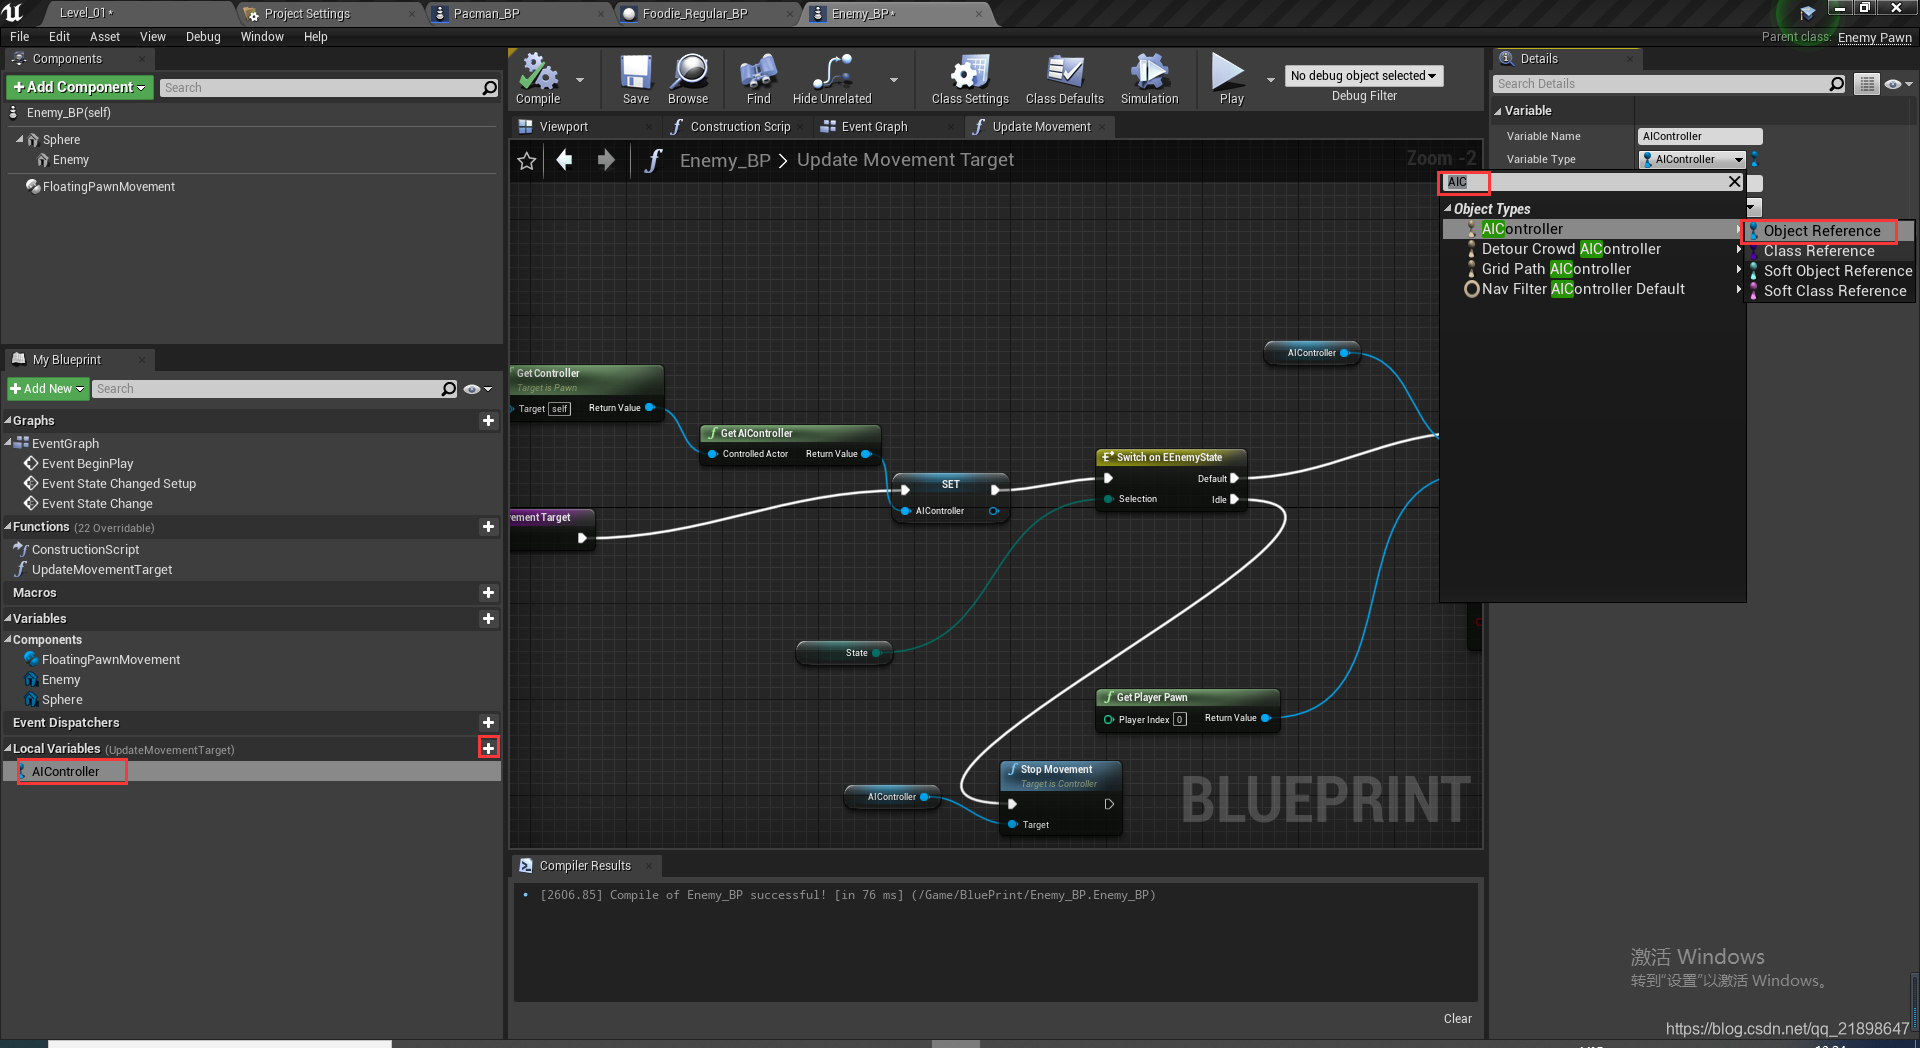1920x1048 pixels.
Task: Navigate forward in graph history
Action: pyautogui.click(x=606, y=160)
